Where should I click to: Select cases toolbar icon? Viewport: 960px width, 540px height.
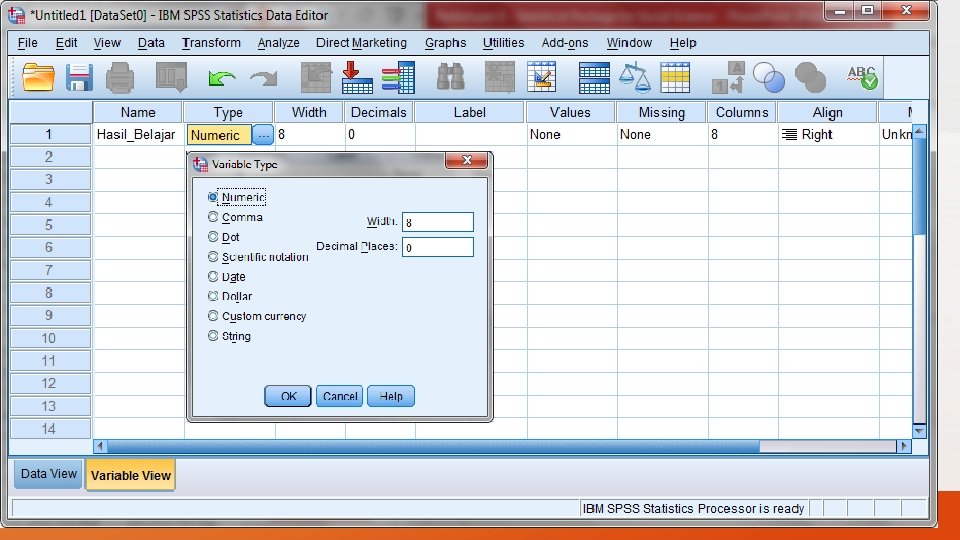[675, 78]
